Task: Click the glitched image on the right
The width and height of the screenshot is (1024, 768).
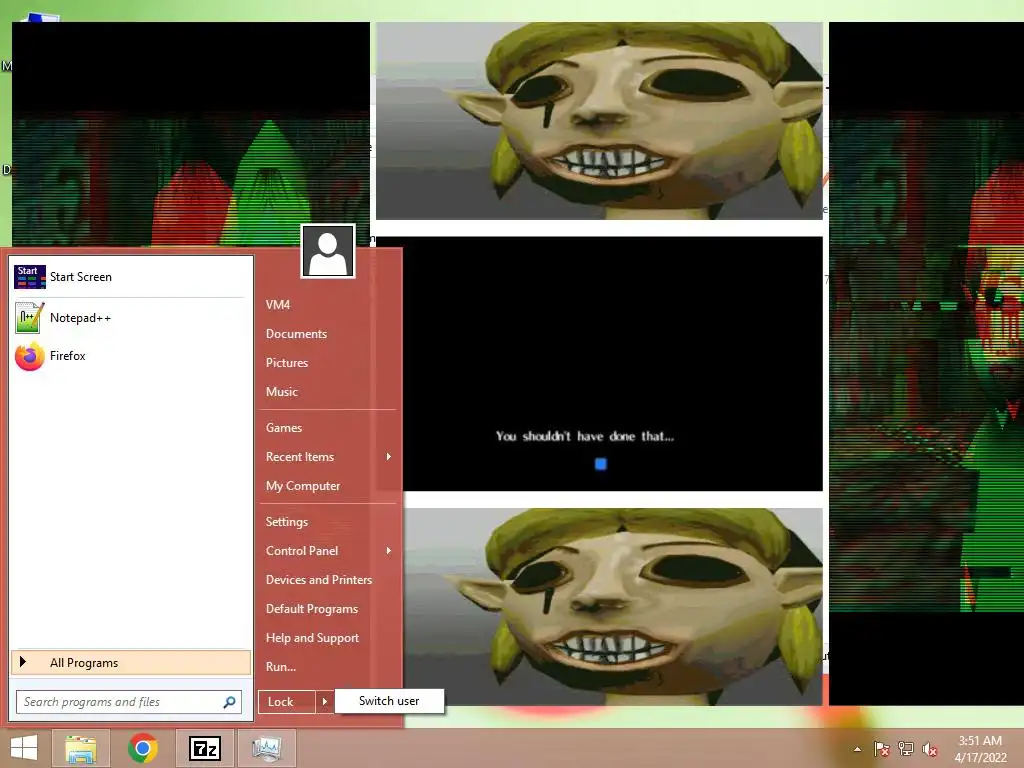Action: (927, 363)
